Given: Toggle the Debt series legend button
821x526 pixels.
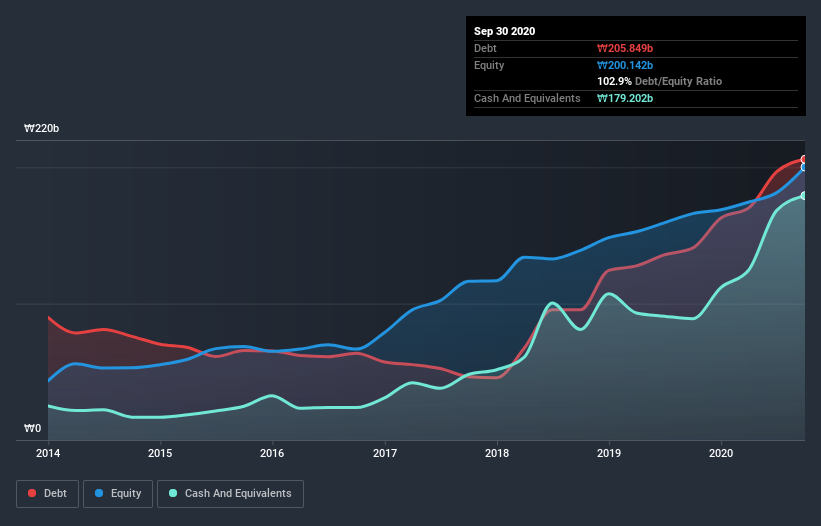Looking at the screenshot, I should coord(47,494).
